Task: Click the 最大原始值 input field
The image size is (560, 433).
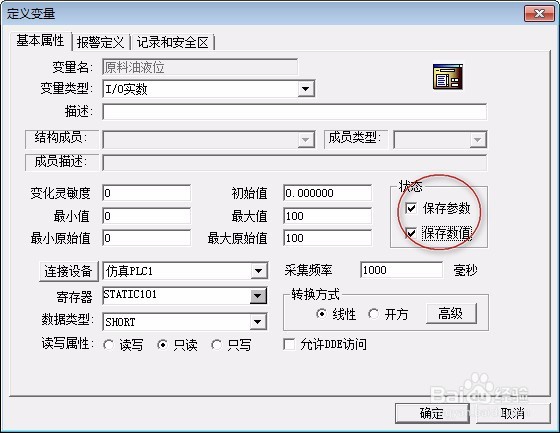Action: [328, 238]
